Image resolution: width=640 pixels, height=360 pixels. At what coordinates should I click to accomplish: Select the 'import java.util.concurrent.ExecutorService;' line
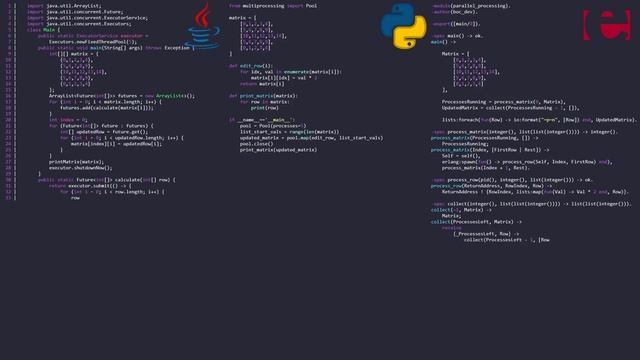point(87,18)
